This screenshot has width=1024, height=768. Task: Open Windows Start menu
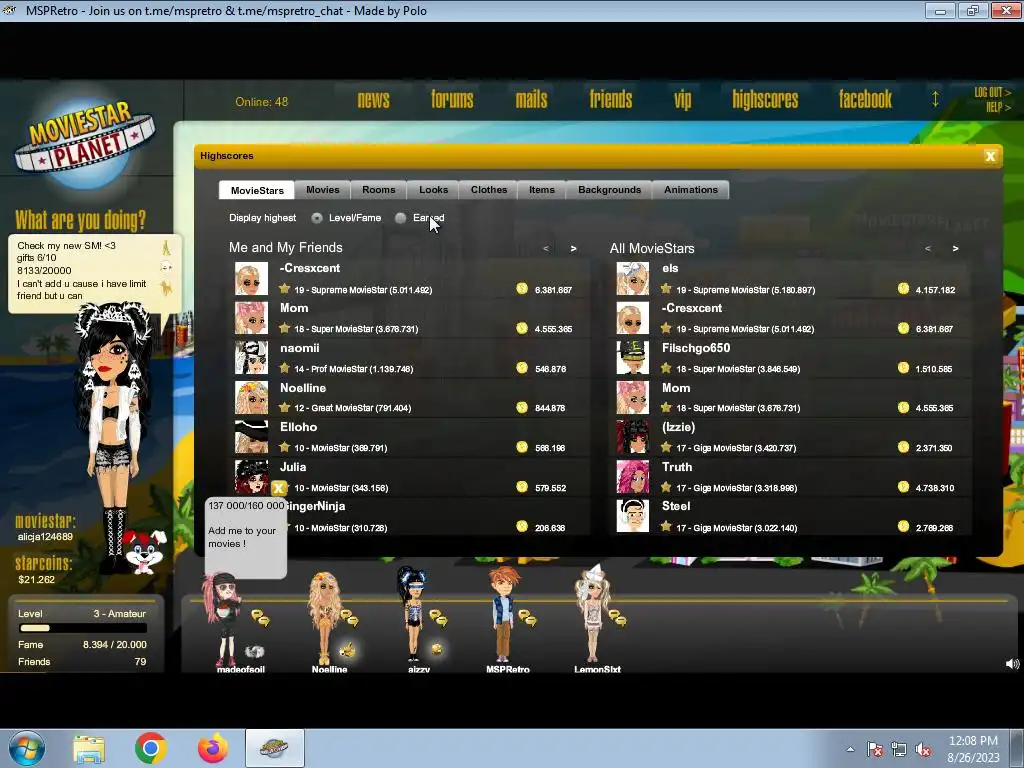coord(27,748)
